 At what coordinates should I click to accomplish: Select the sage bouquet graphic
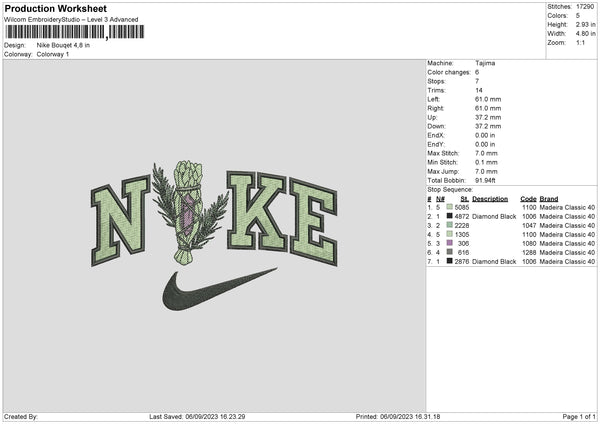coord(190,212)
